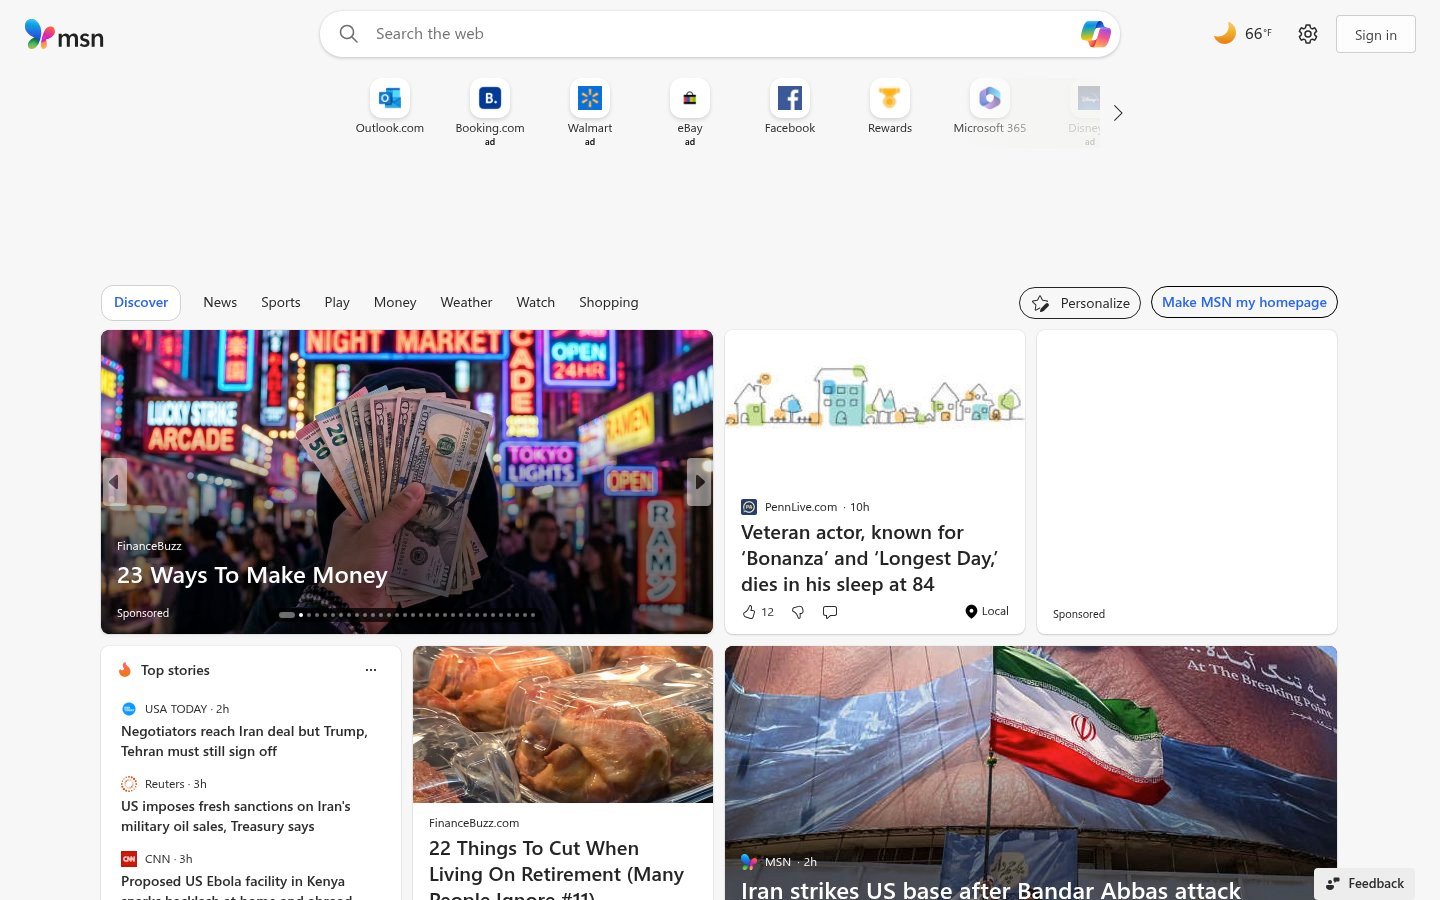The image size is (1440, 900).
Task: Open the Facebook shortcut icon
Action: click(x=790, y=98)
